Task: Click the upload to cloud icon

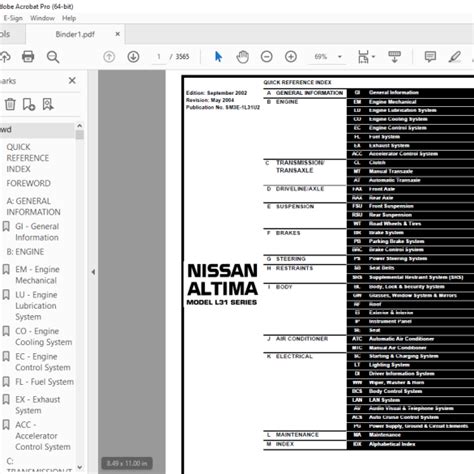Action: [5, 57]
